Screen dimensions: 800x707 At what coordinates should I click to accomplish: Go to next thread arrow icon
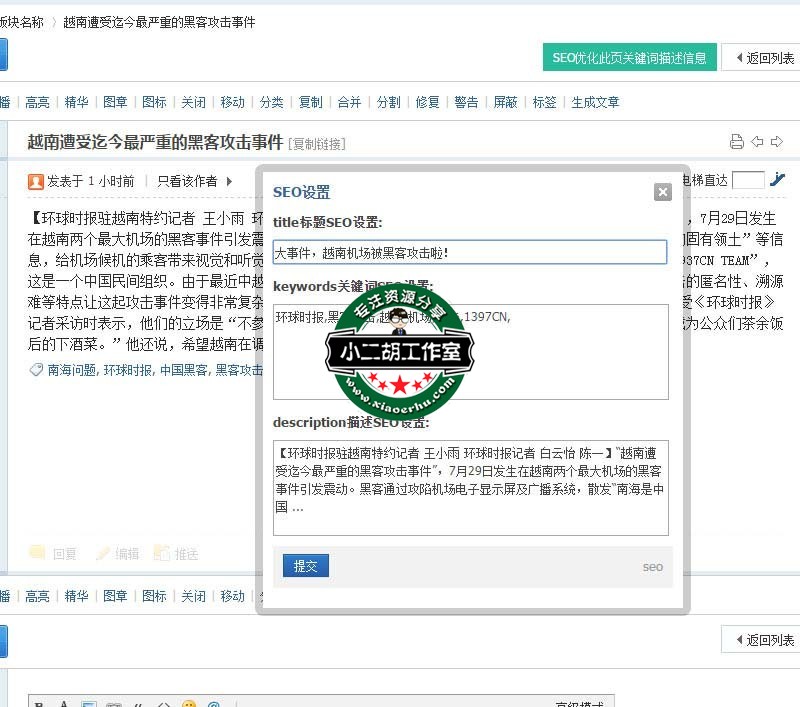click(777, 142)
